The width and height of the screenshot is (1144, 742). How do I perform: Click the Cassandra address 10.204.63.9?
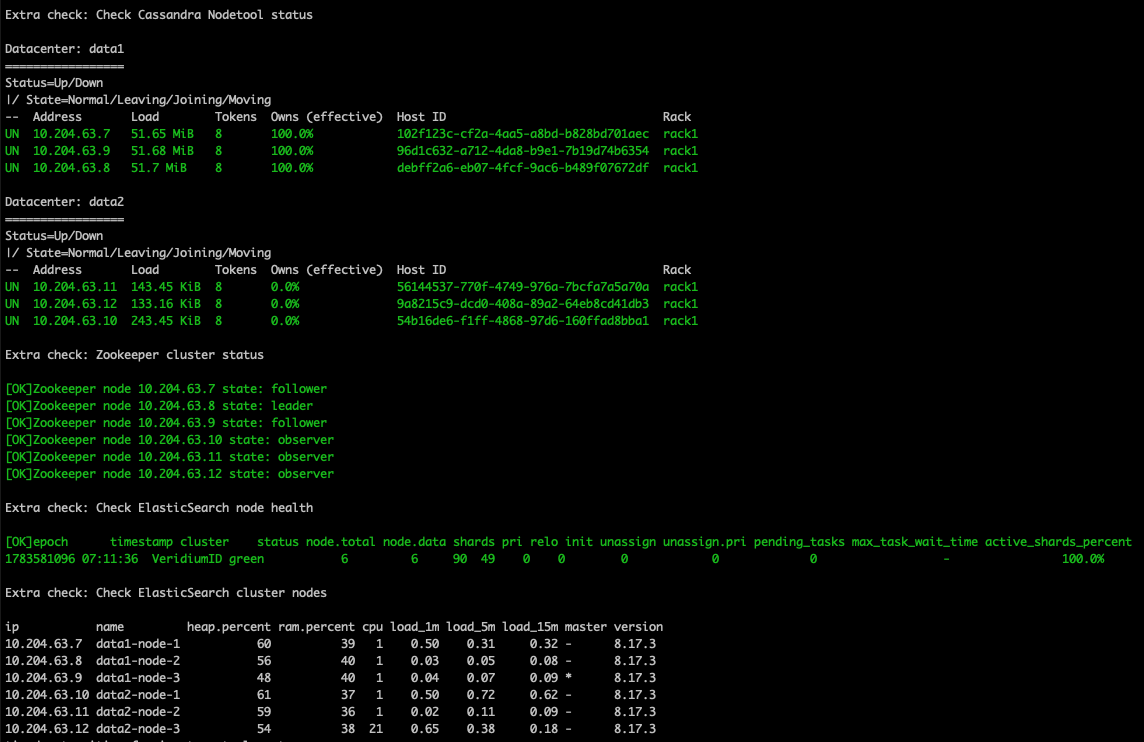point(72,151)
